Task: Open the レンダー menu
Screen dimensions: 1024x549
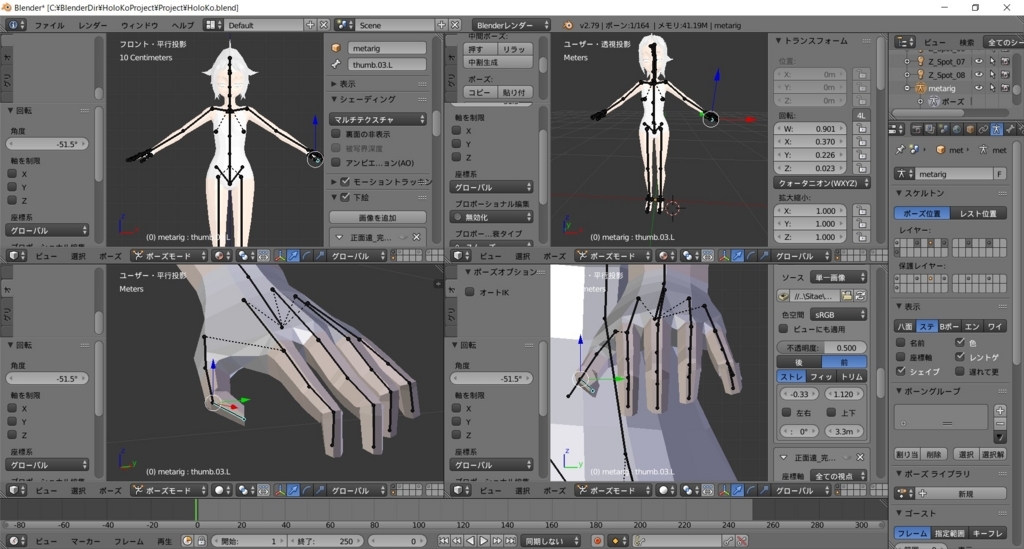Action: [93, 25]
